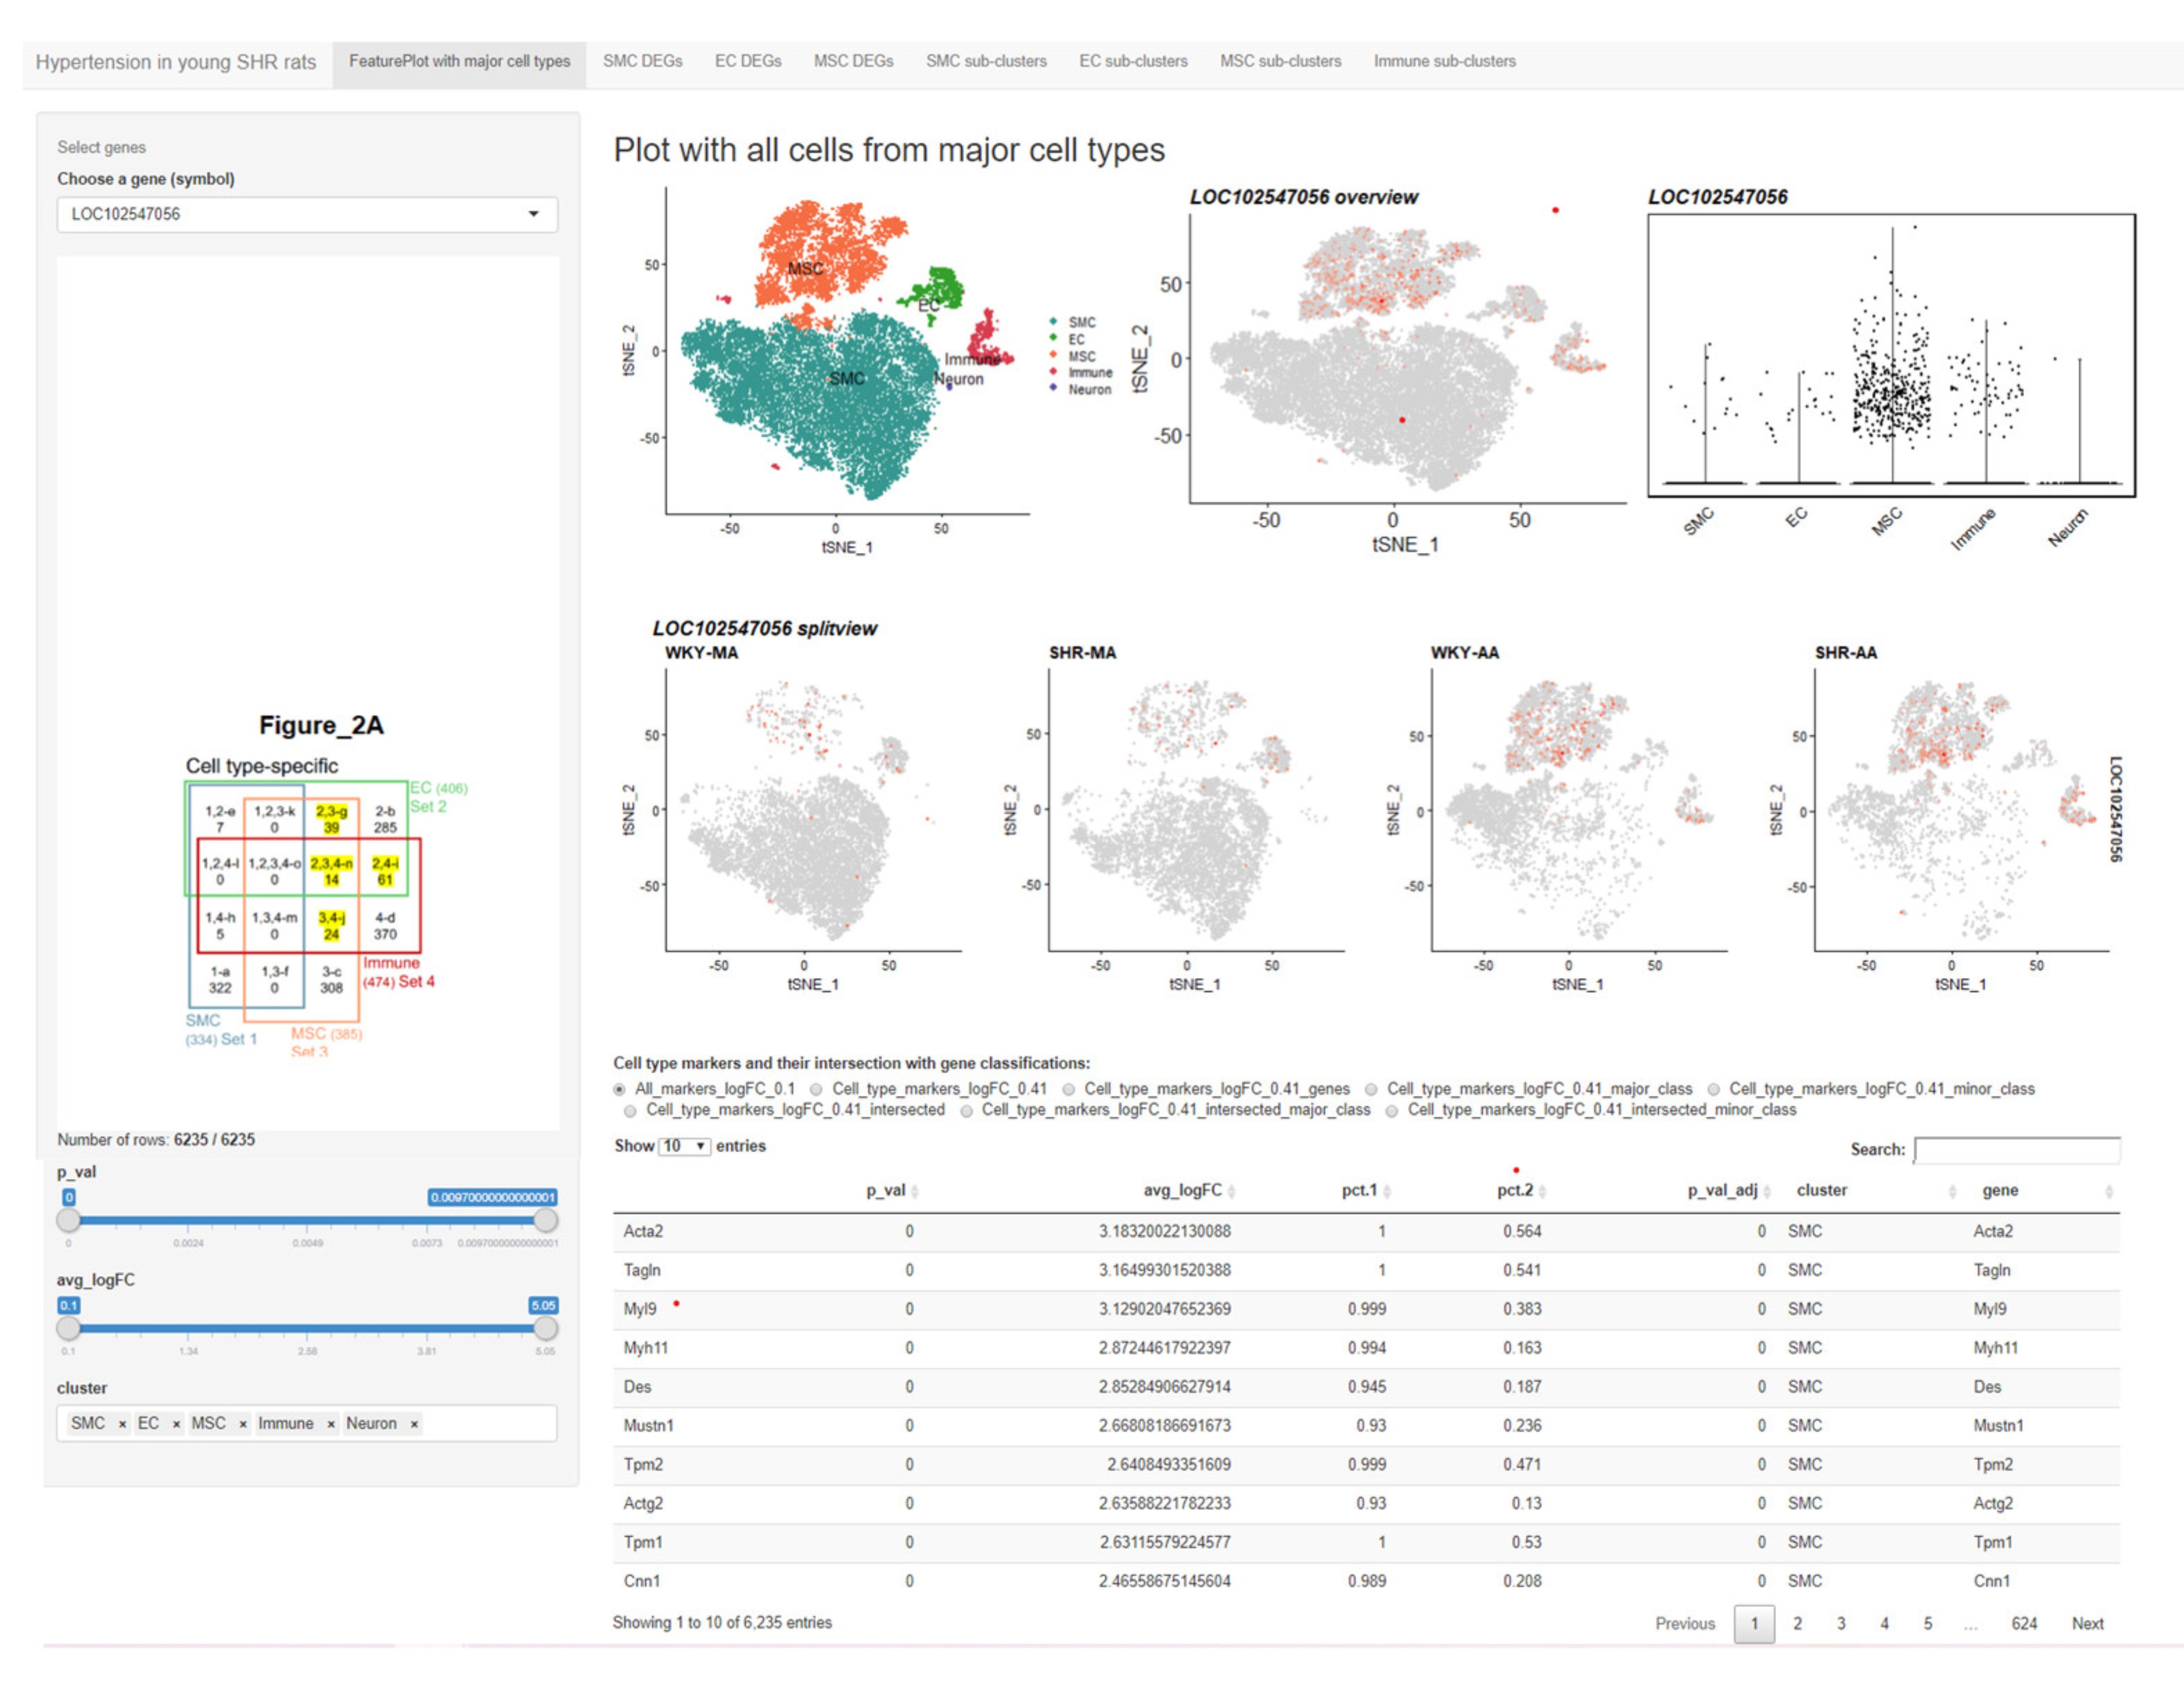Click the avg_logFC slider right handle
Screen dimensions: 2184x1686
[545, 1328]
